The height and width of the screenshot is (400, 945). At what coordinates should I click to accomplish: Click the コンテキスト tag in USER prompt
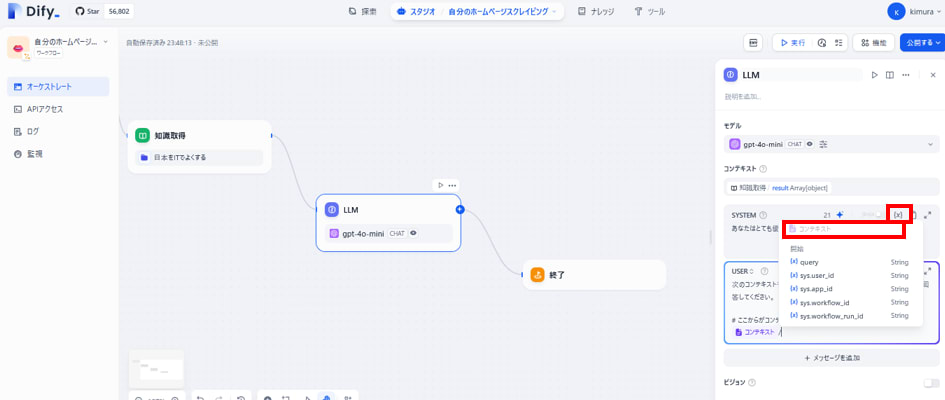coord(755,332)
